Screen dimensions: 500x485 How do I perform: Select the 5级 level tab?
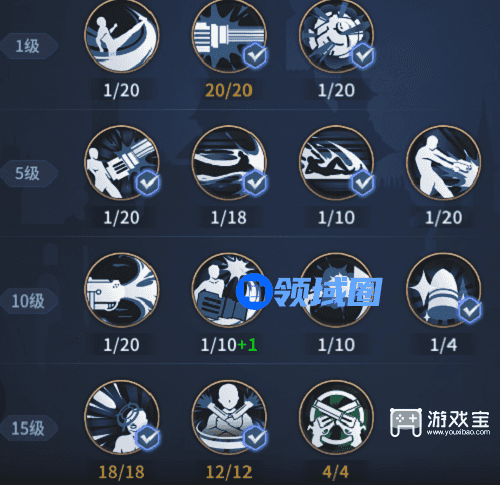(29, 173)
